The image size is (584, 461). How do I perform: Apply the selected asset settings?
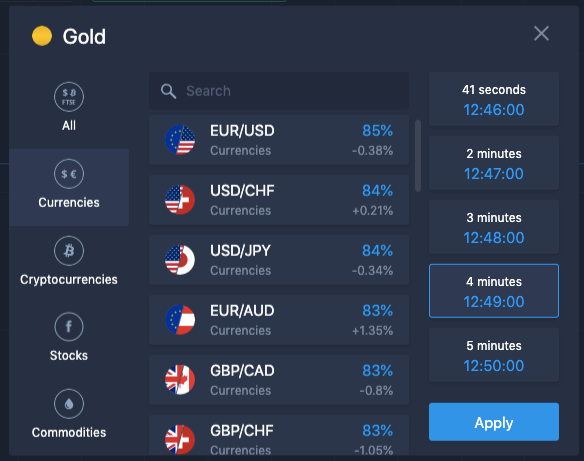tap(493, 422)
